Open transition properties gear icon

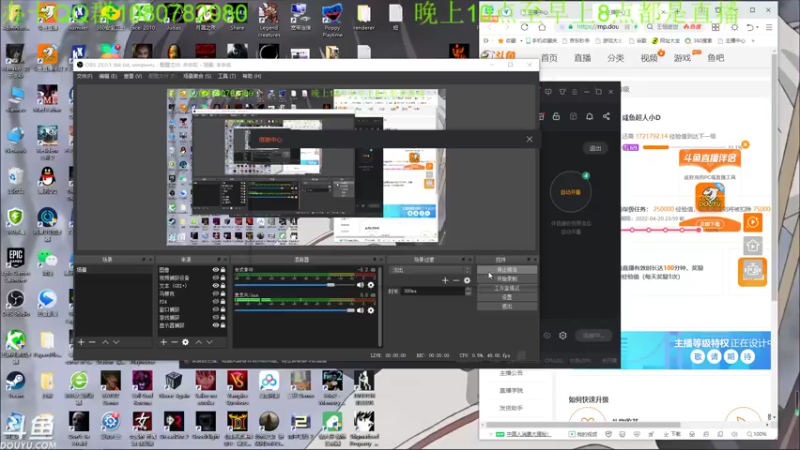(x=467, y=280)
